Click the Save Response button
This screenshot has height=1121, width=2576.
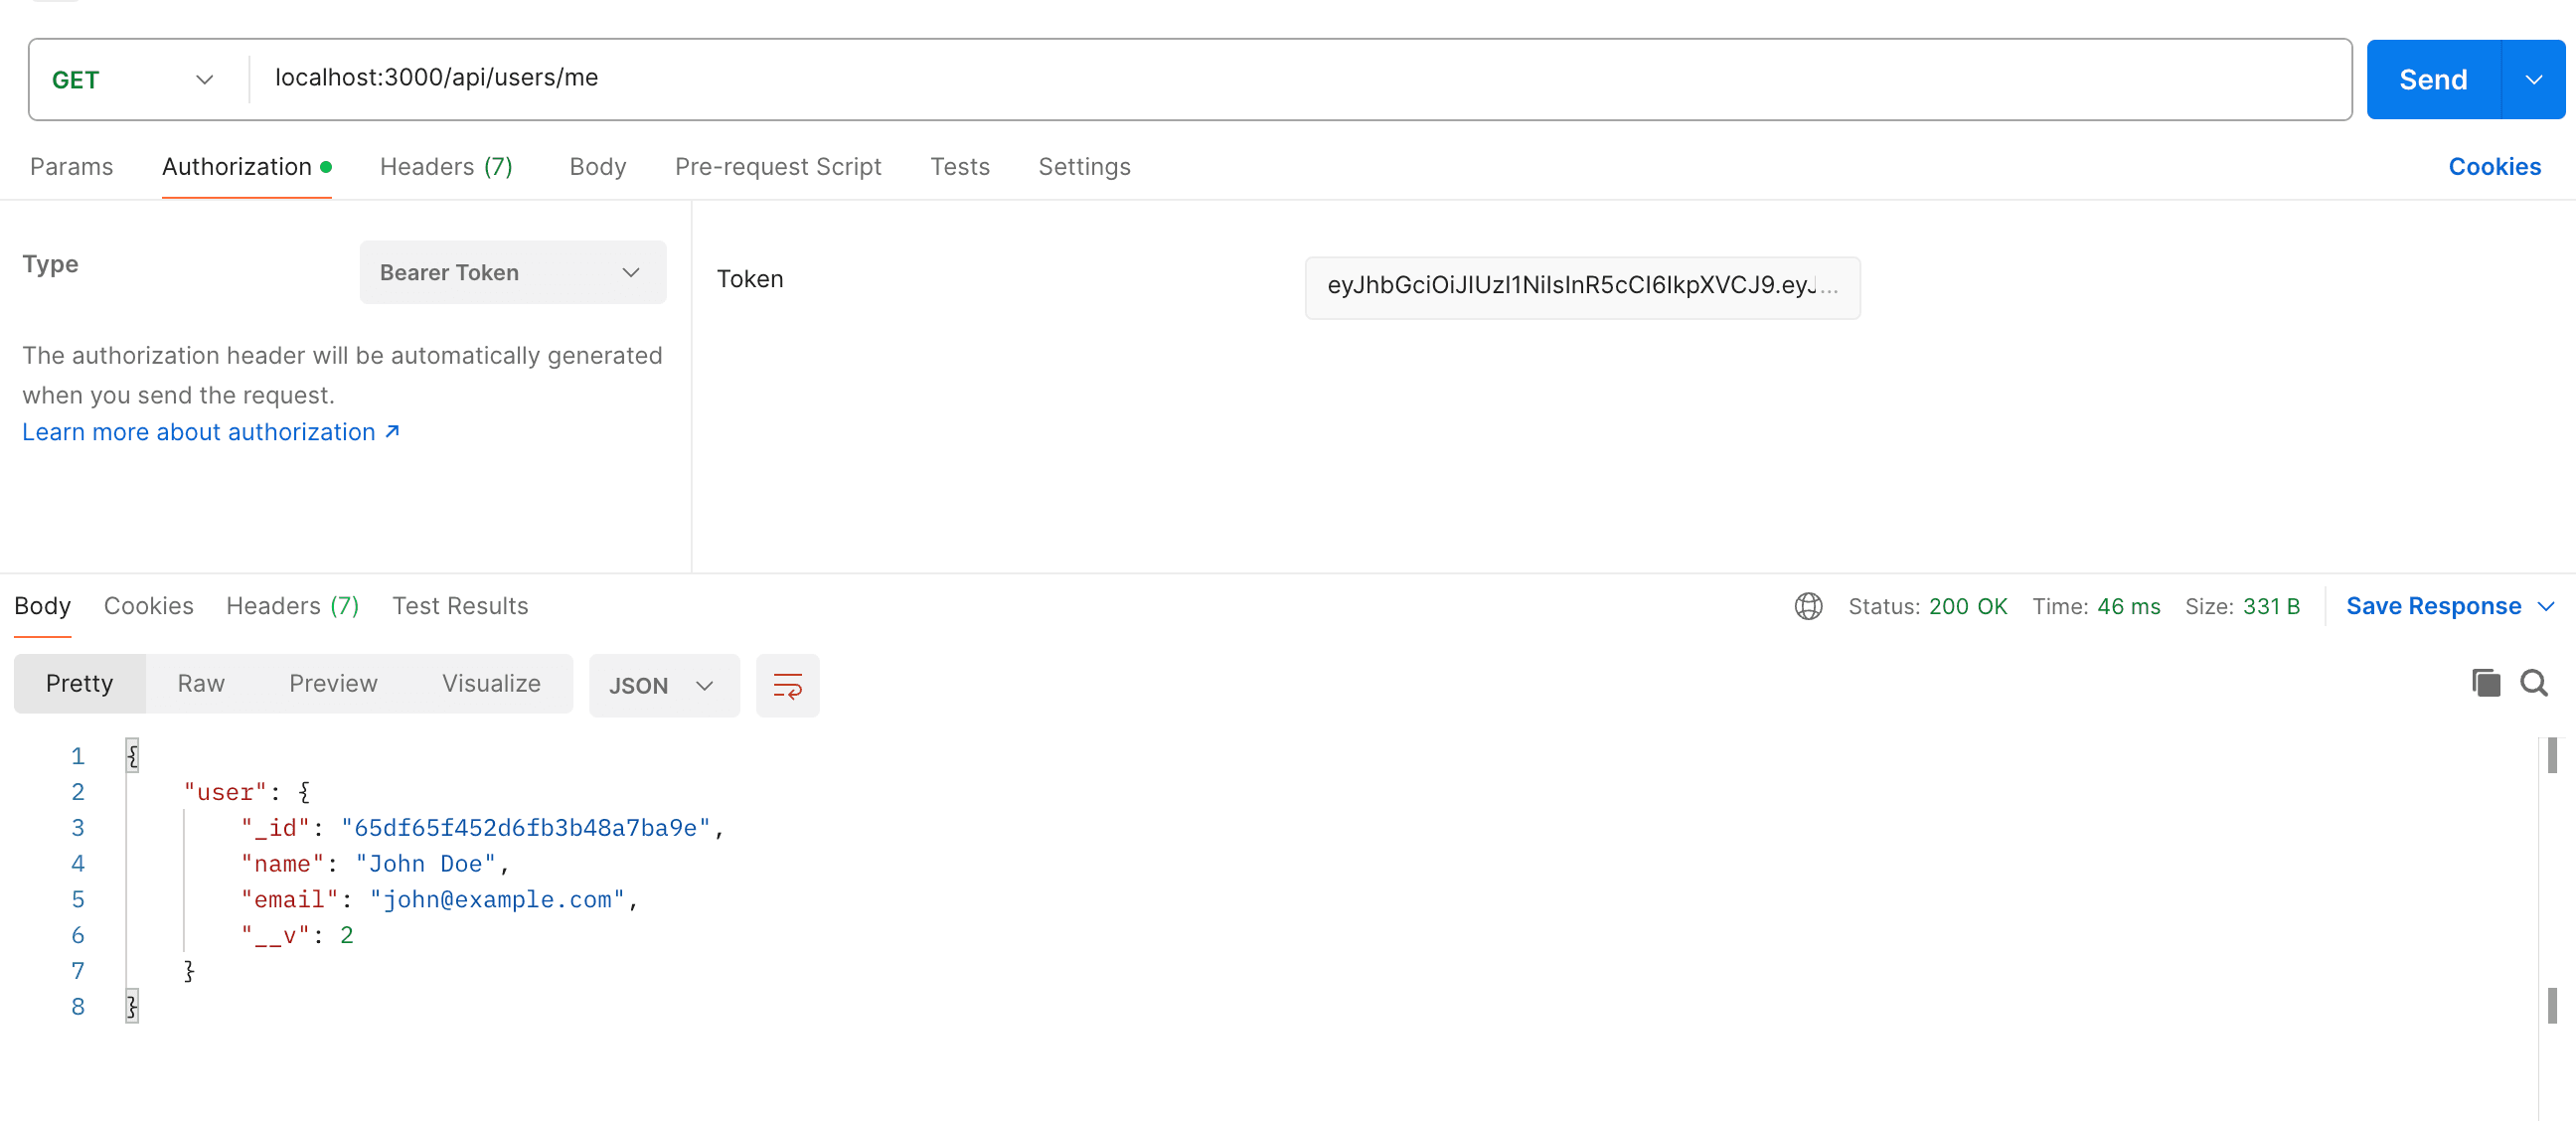click(x=2438, y=605)
